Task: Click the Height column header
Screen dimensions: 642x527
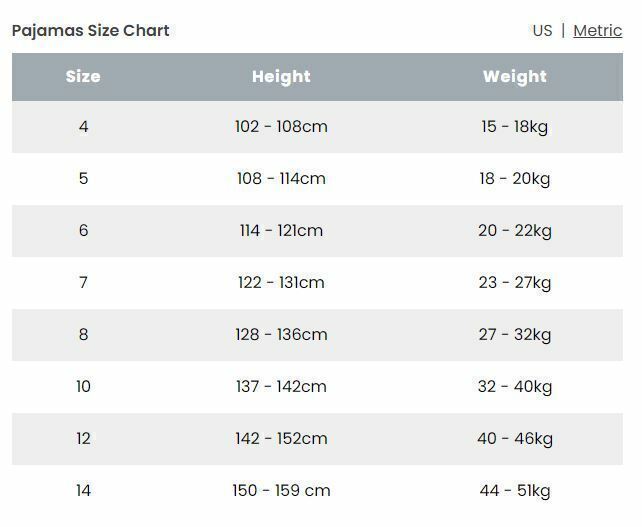Action: pyautogui.click(x=281, y=77)
